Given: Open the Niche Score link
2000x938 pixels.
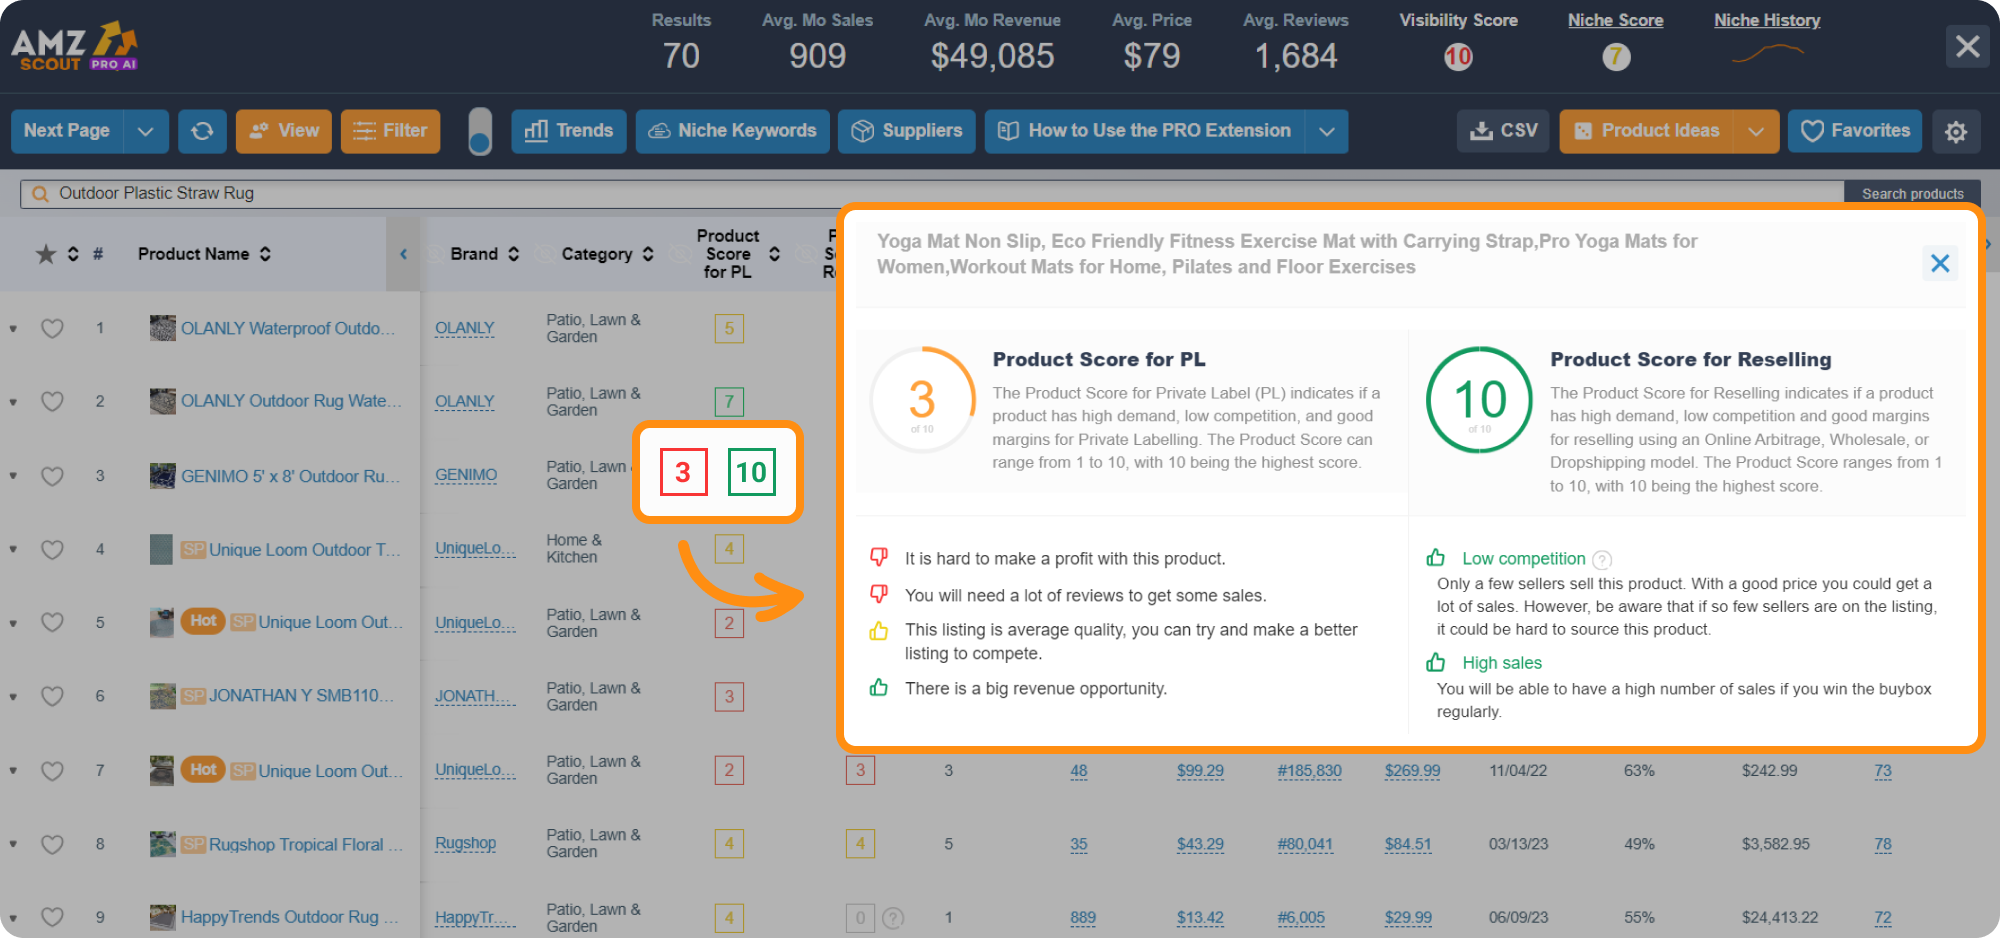Looking at the screenshot, I should pos(1615,20).
